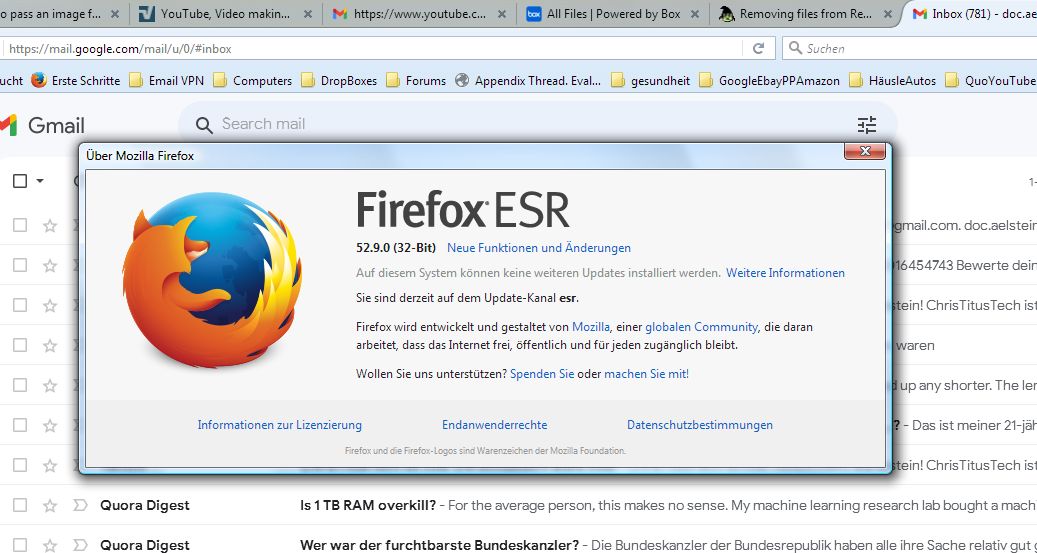Close the 'https://www.youtube.c...' tab
Viewport: 1037px width, 553px height.
click(502, 14)
